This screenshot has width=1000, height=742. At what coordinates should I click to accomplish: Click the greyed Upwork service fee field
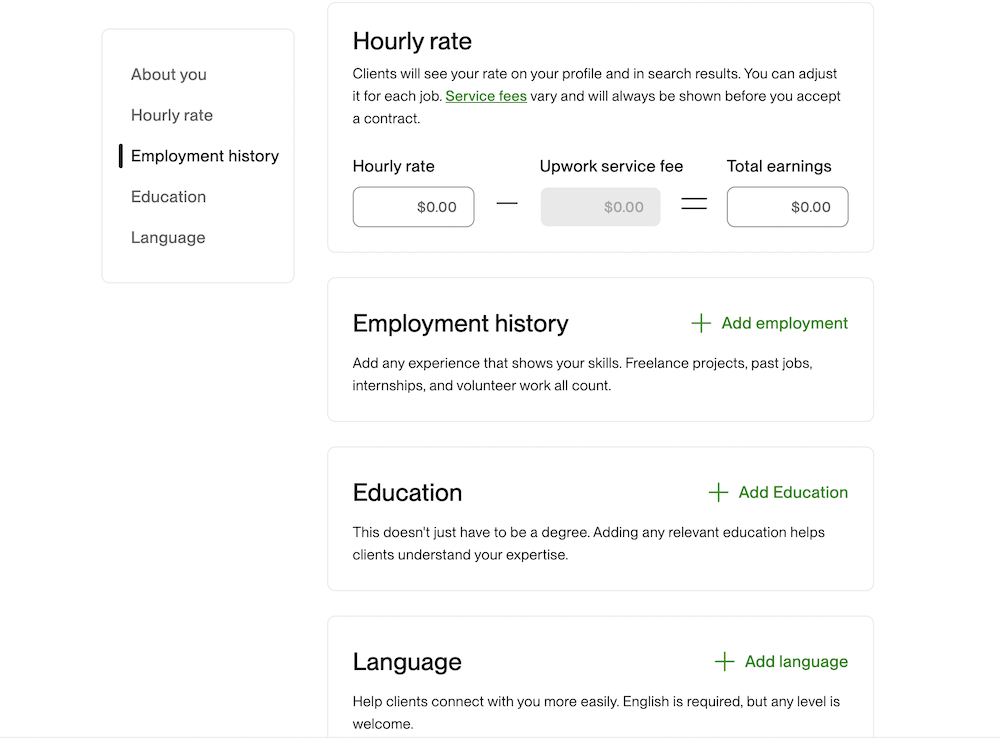point(600,207)
